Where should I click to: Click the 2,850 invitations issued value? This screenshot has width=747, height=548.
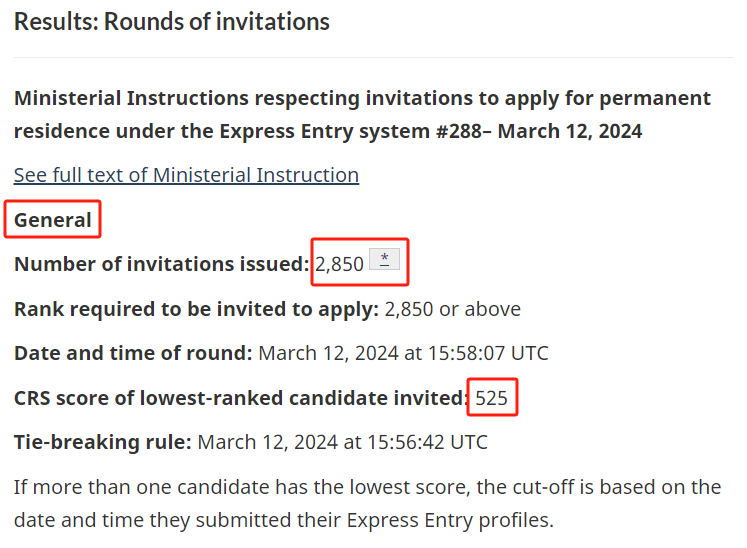pyautogui.click(x=339, y=264)
